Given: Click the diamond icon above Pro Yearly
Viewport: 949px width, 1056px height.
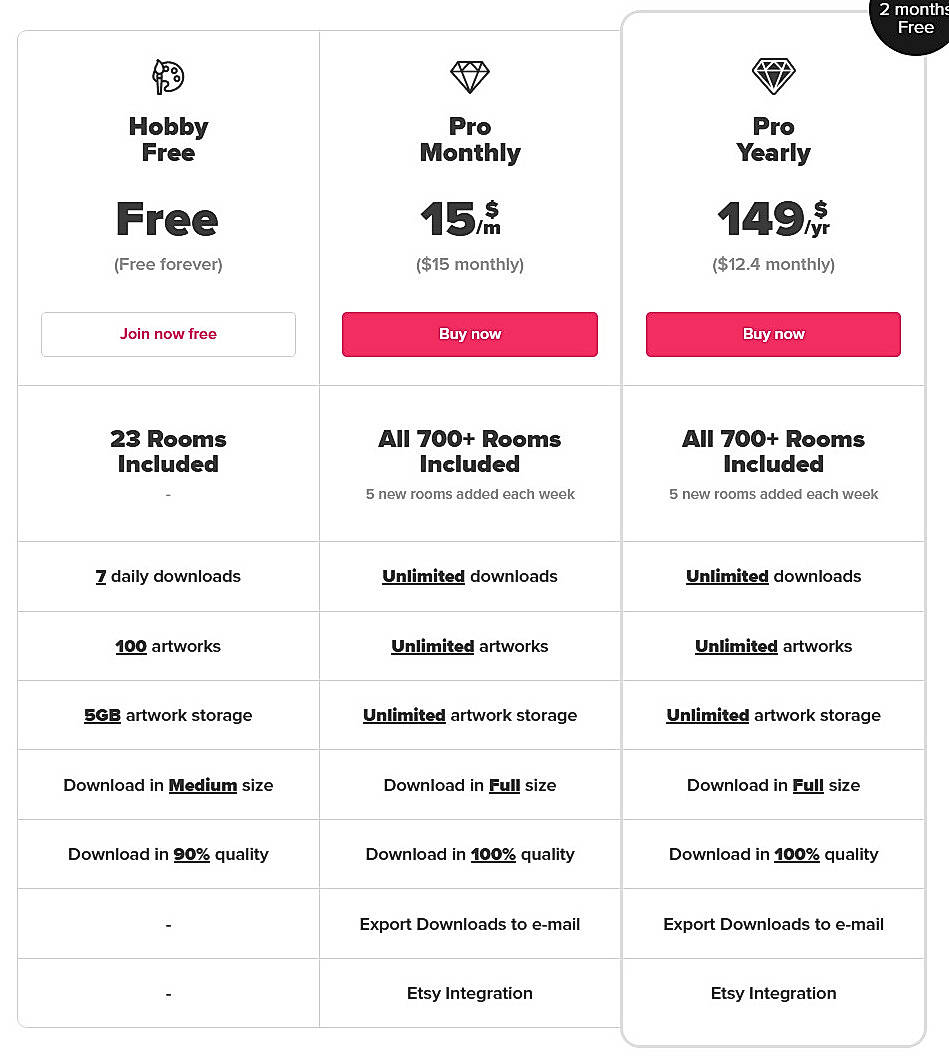Looking at the screenshot, I should pyautogui.click(x=773, y=76).
